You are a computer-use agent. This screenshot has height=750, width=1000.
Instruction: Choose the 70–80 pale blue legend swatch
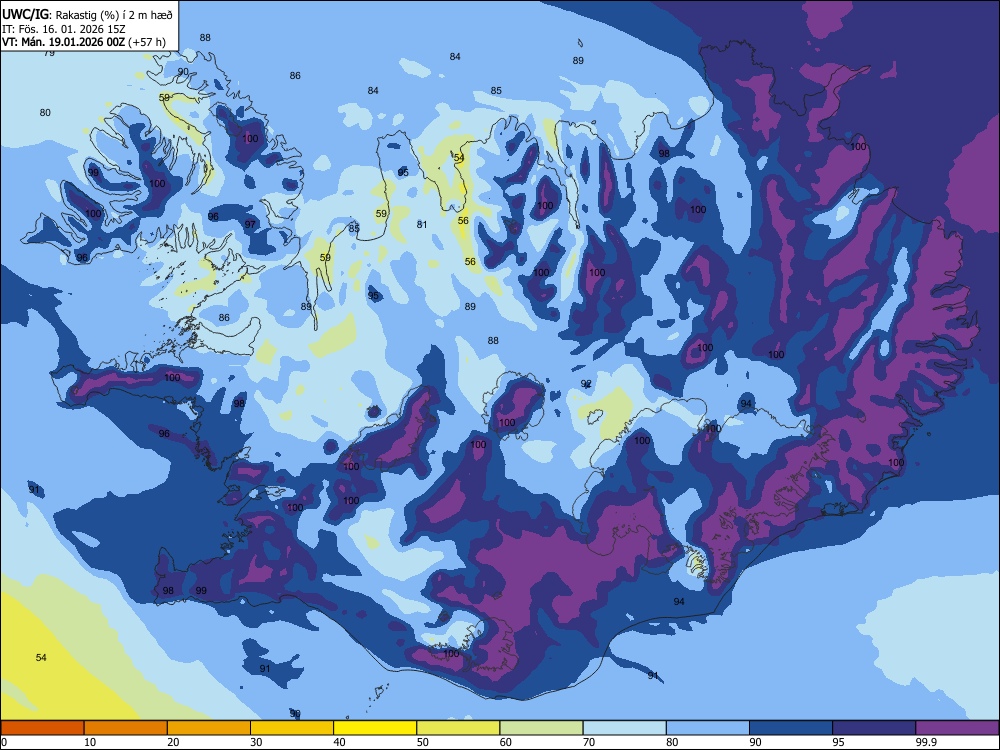tap(624, 728)
